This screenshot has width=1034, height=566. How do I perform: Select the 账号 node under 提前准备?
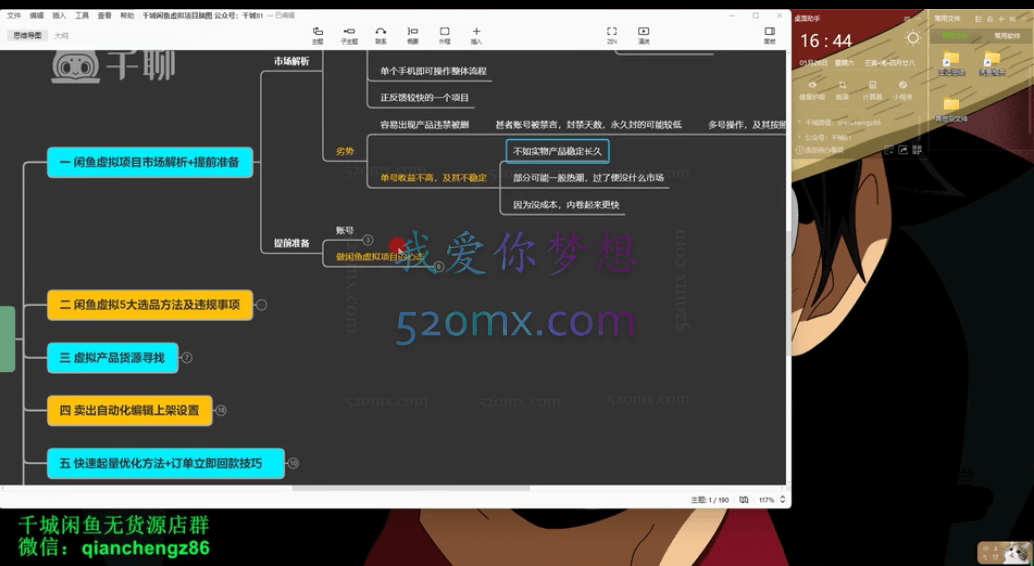[345, 230]
